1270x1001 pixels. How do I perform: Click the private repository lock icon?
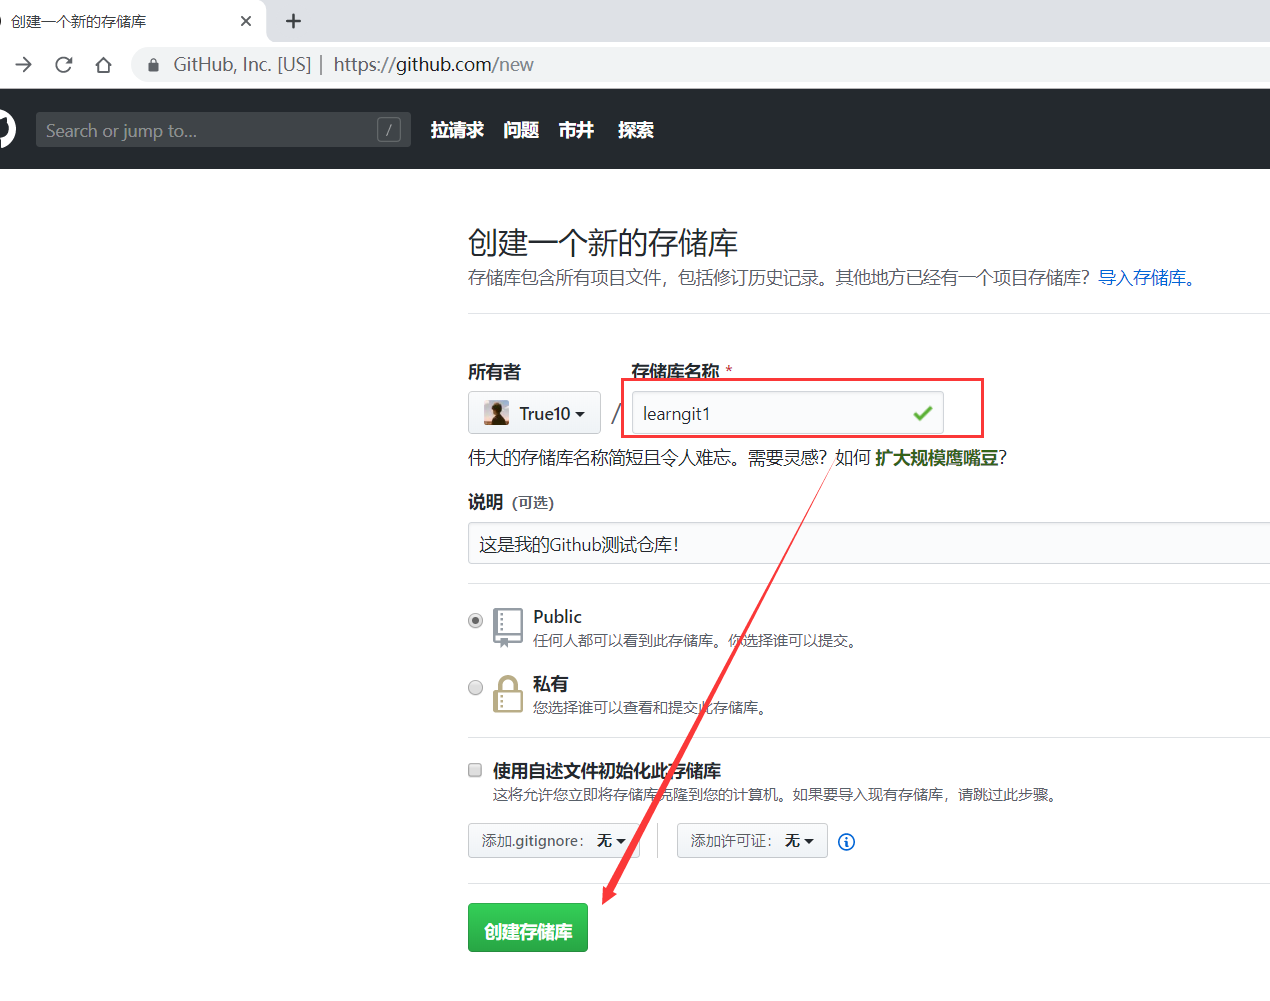point(508,694)
